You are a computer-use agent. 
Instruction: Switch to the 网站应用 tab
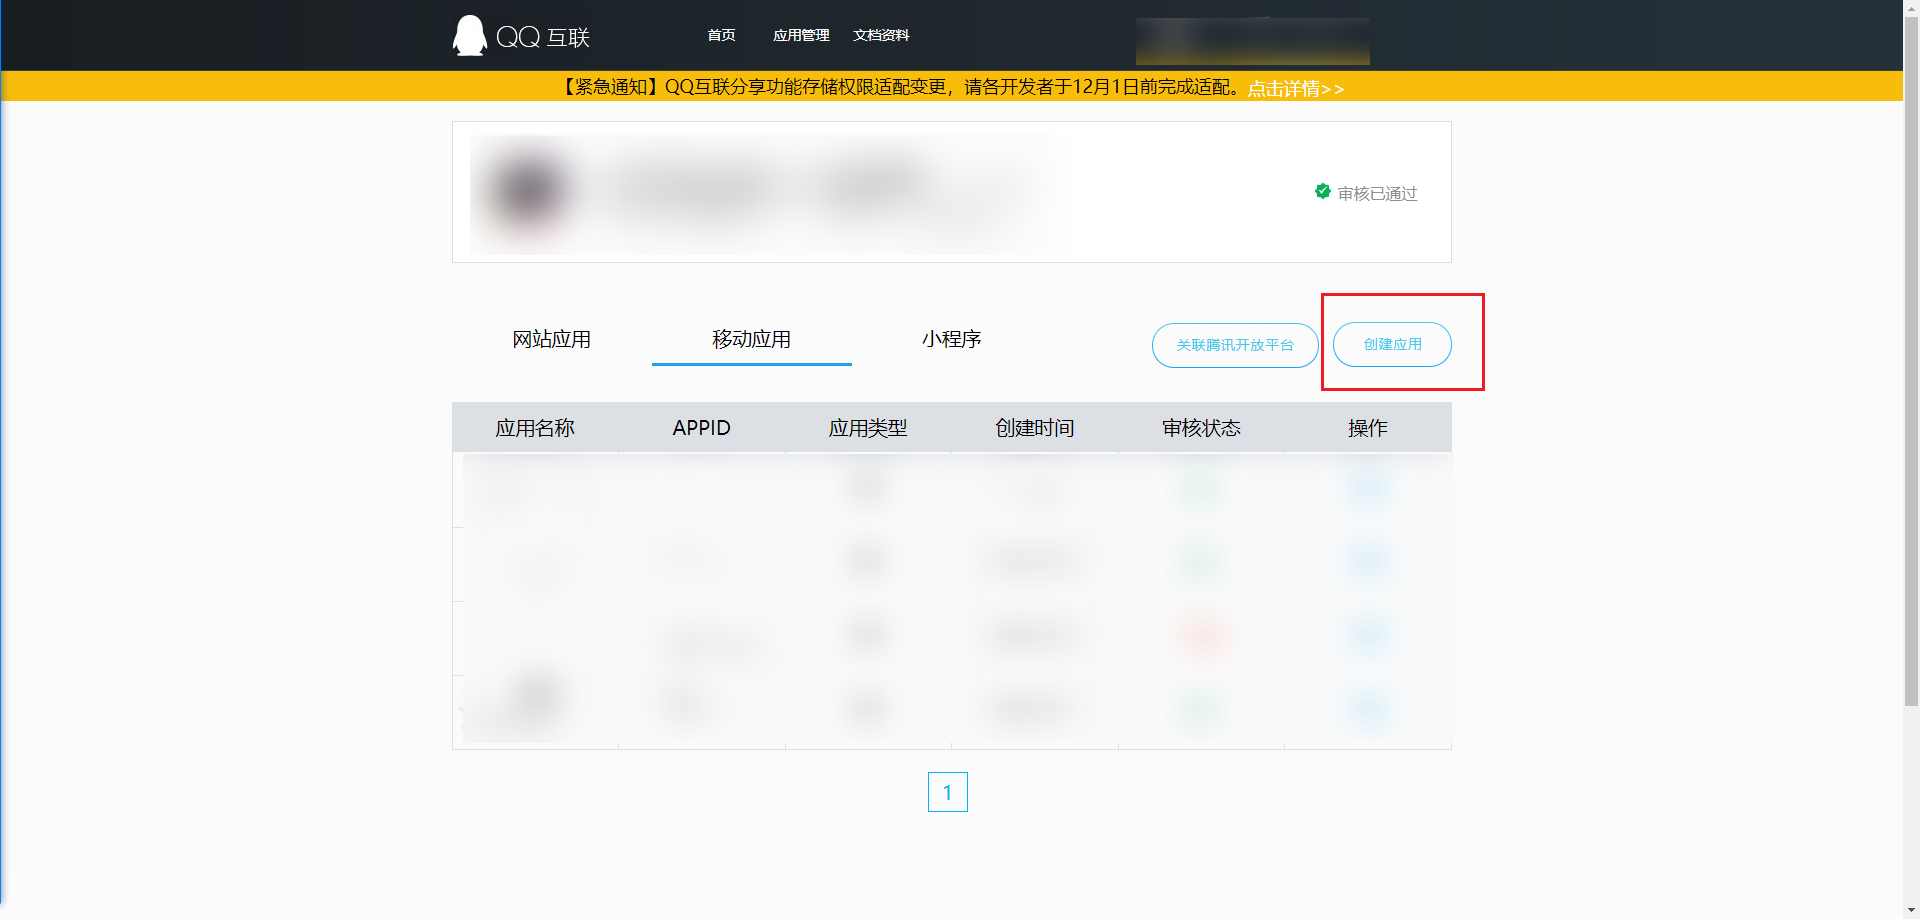pyautogui.click(x=552, y=339)
